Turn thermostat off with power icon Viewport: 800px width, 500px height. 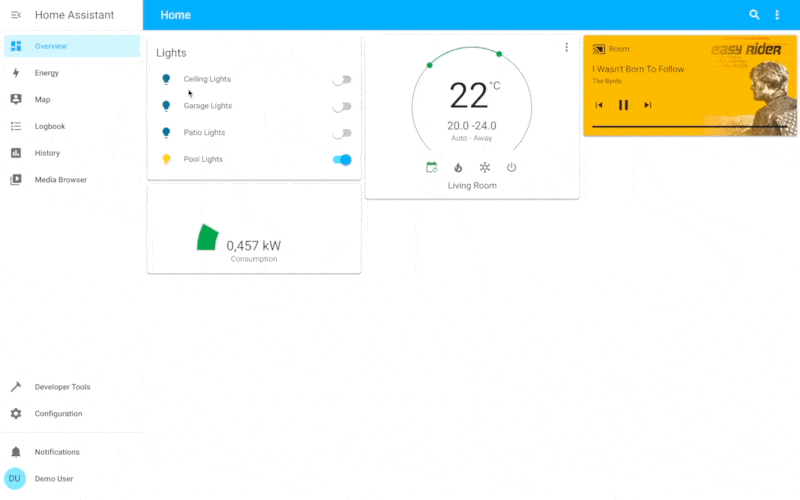click(511, 167)
